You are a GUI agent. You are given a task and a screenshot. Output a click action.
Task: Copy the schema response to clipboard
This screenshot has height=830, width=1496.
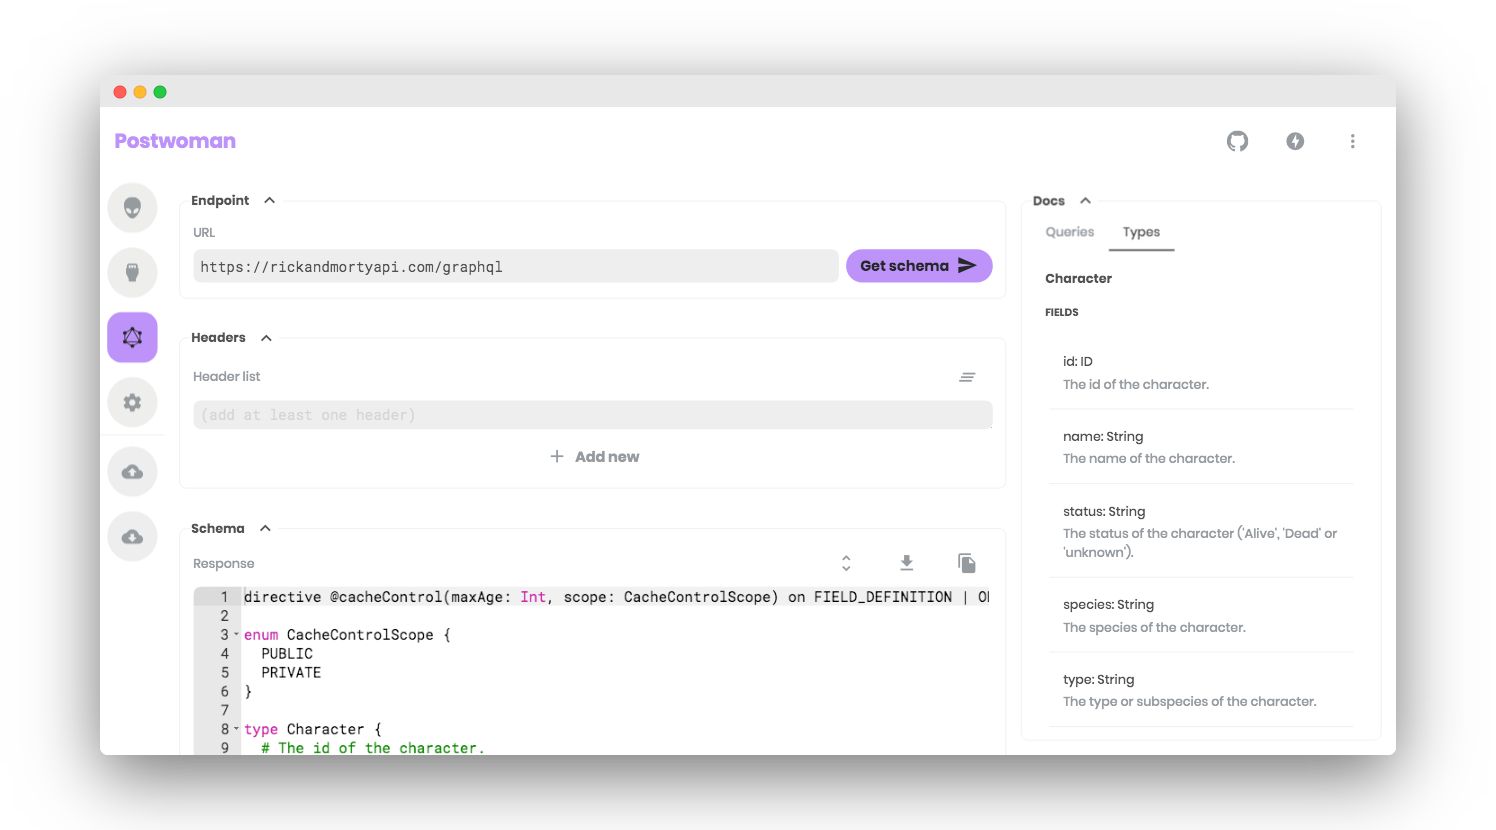pyautogui.click(x=966, y=562)
